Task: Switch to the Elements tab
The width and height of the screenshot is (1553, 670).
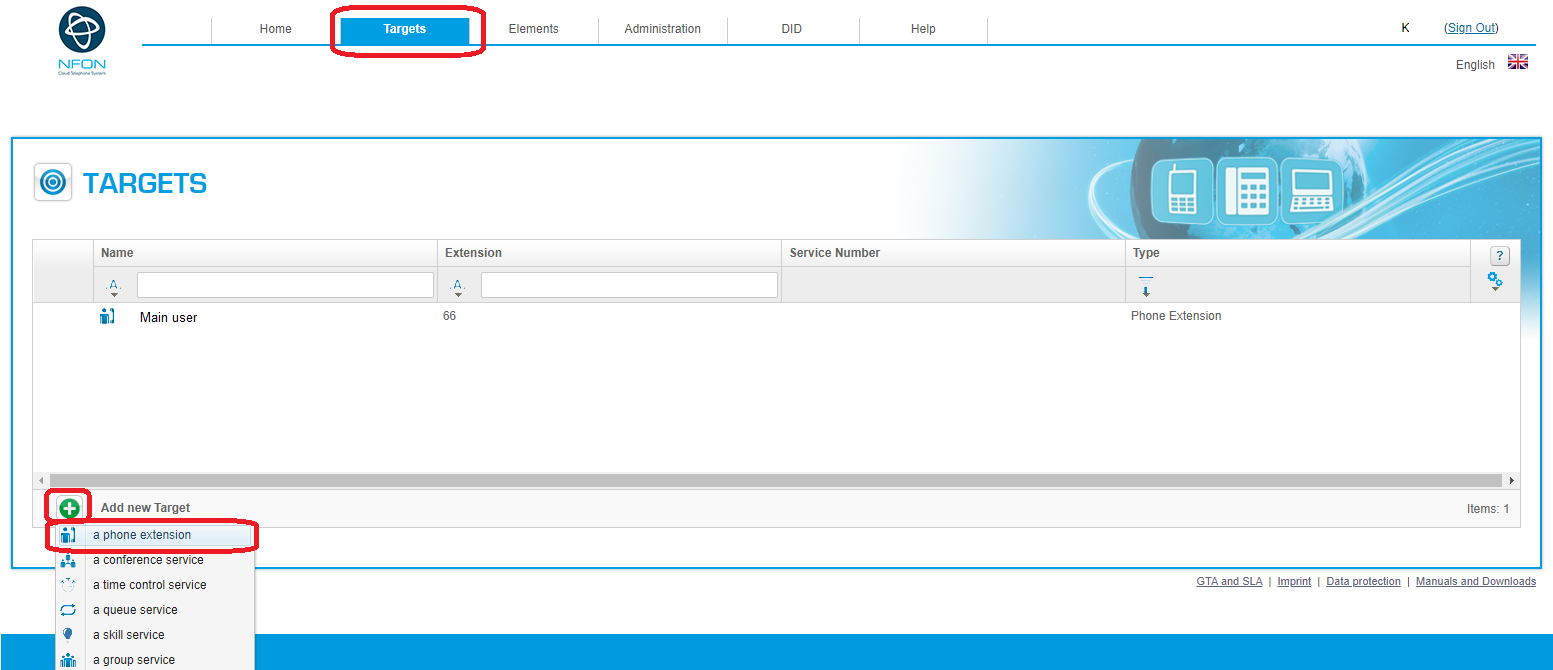Action: click(533, 29)
